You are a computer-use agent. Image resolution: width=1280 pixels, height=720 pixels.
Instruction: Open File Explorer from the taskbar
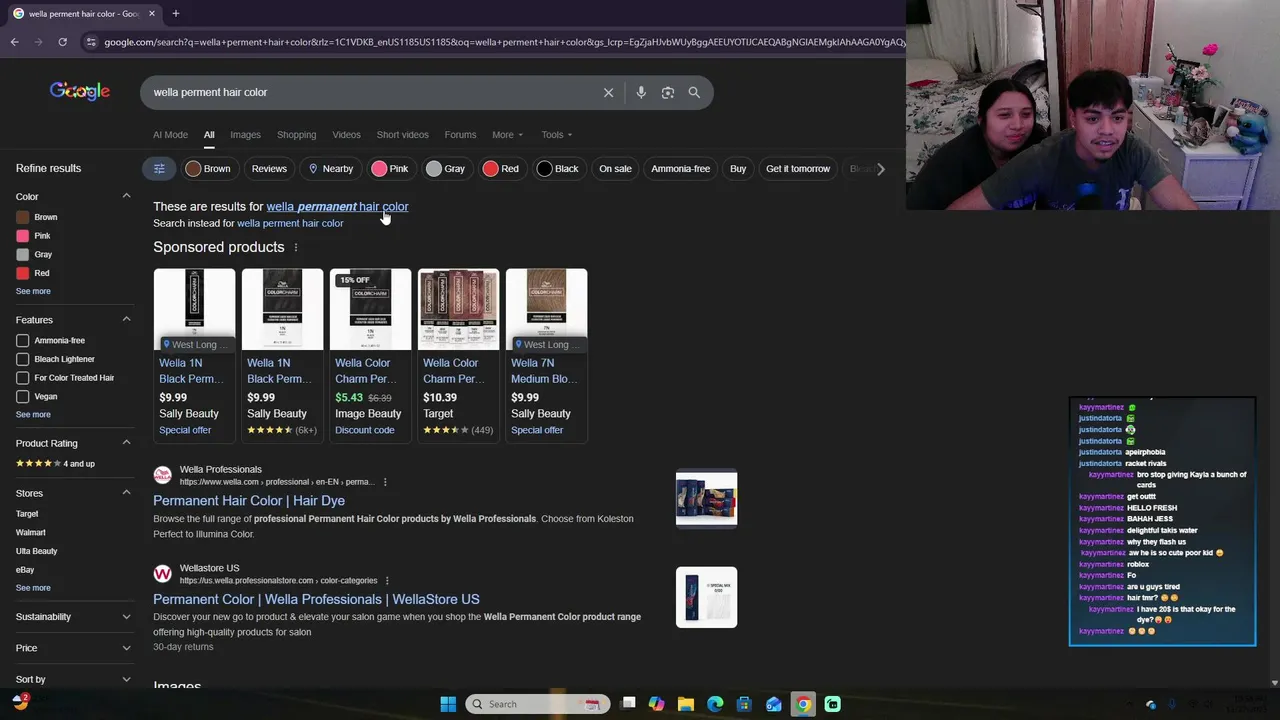click(x=686, y=704)
